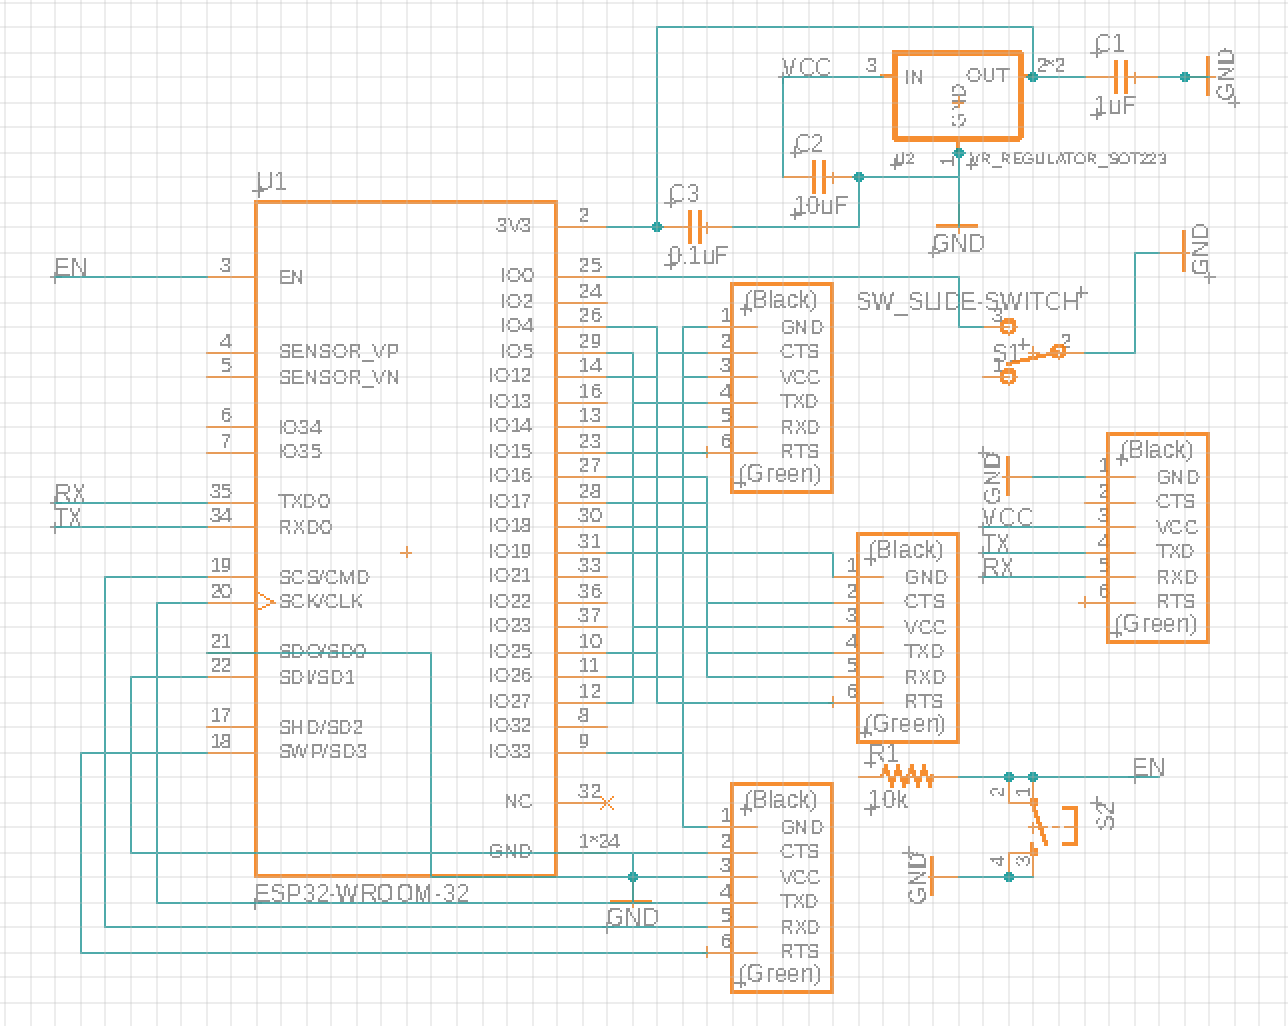Click the IO27 pin name

click(510, 701)
